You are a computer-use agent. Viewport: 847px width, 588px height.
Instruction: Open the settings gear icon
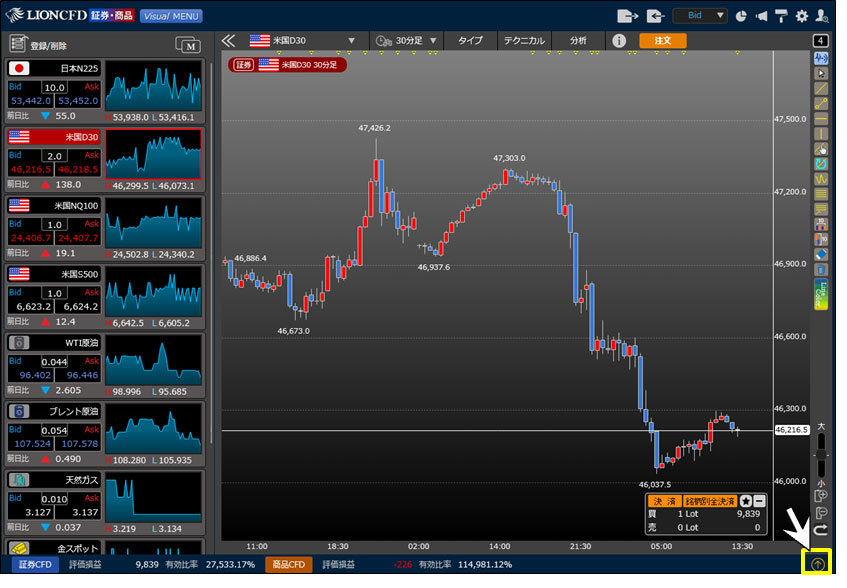pyautogui.click(x=801, y=16)
